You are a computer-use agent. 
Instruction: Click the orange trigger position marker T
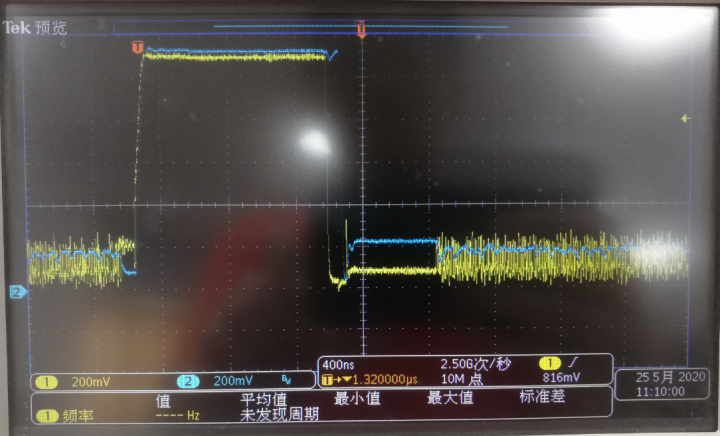click(362, 29)
